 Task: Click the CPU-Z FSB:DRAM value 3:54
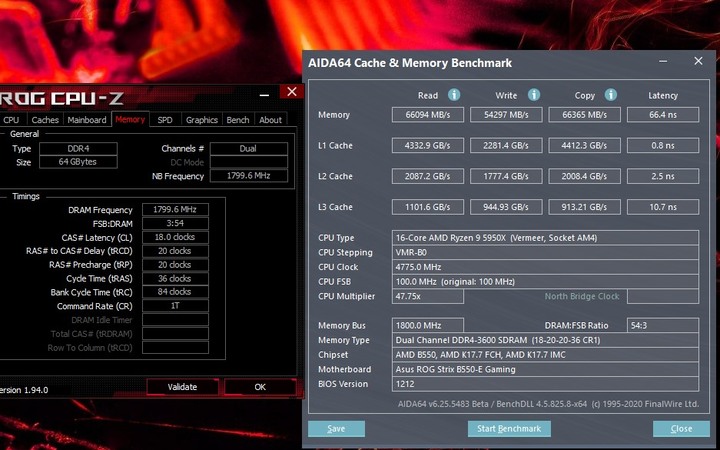(175, 223)
